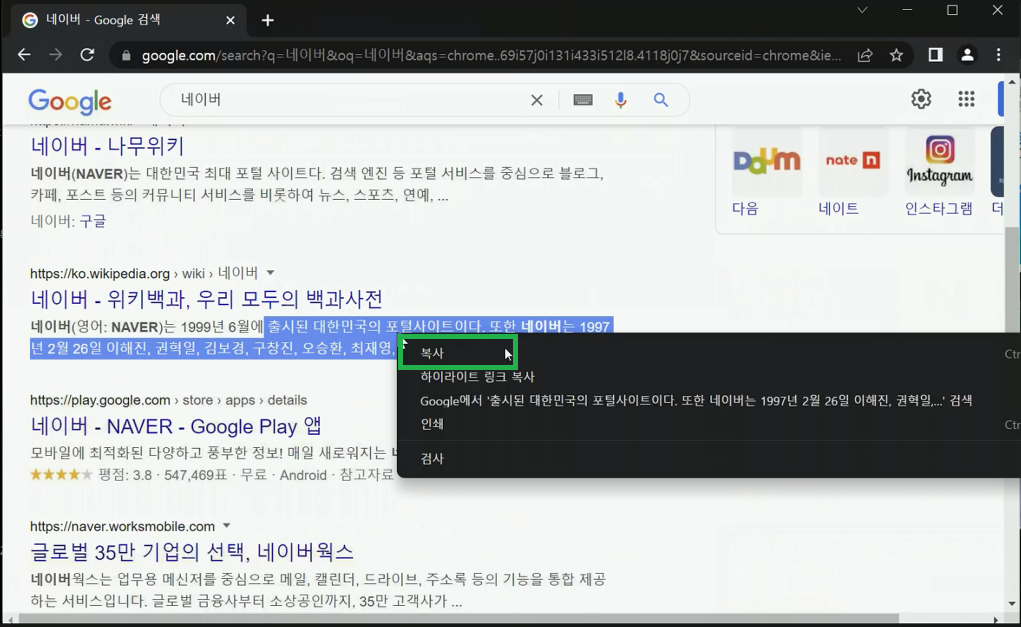
Task: Click the search input field containing 네이버
Action: click(x=352, y=100)
